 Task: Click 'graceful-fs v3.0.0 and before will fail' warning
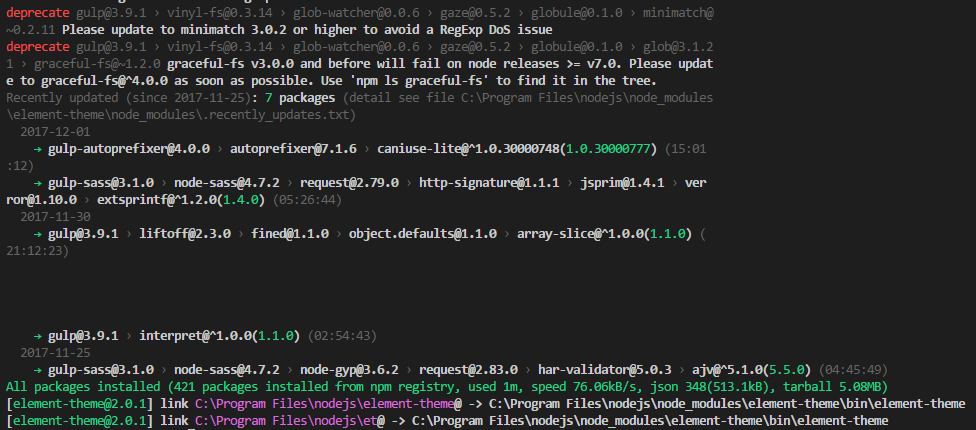304,63
